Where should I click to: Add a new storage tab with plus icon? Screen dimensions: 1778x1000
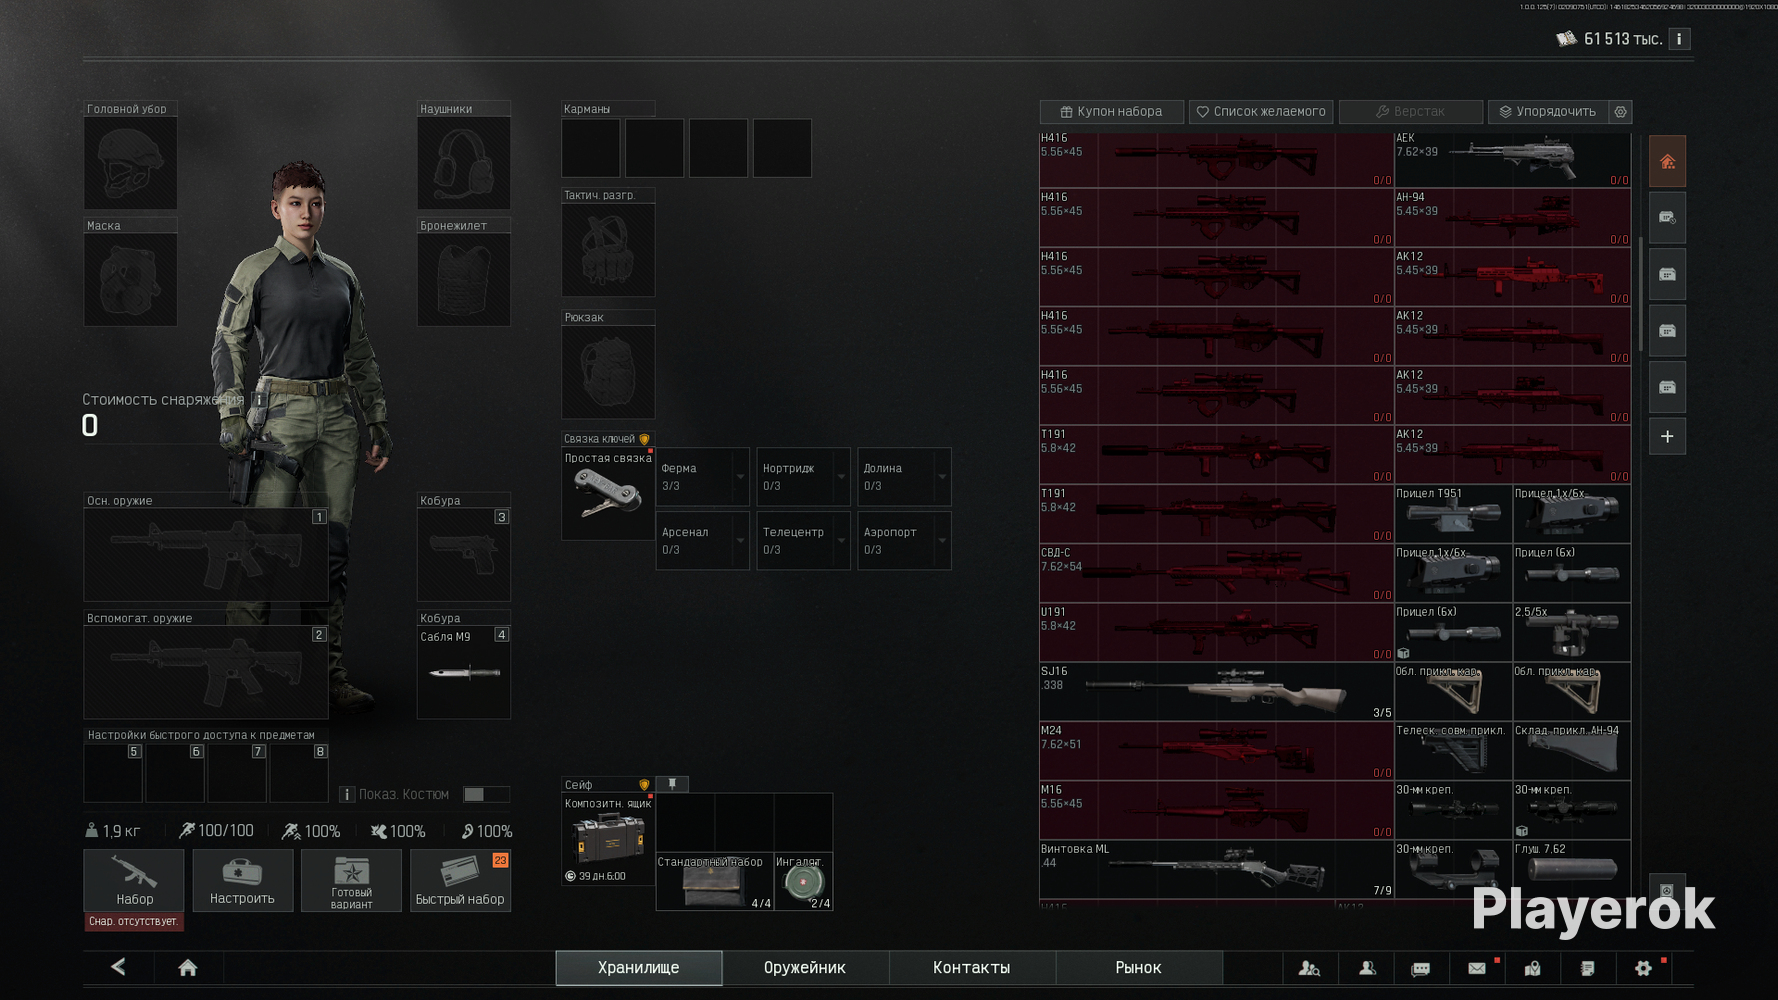[1667, 436]
